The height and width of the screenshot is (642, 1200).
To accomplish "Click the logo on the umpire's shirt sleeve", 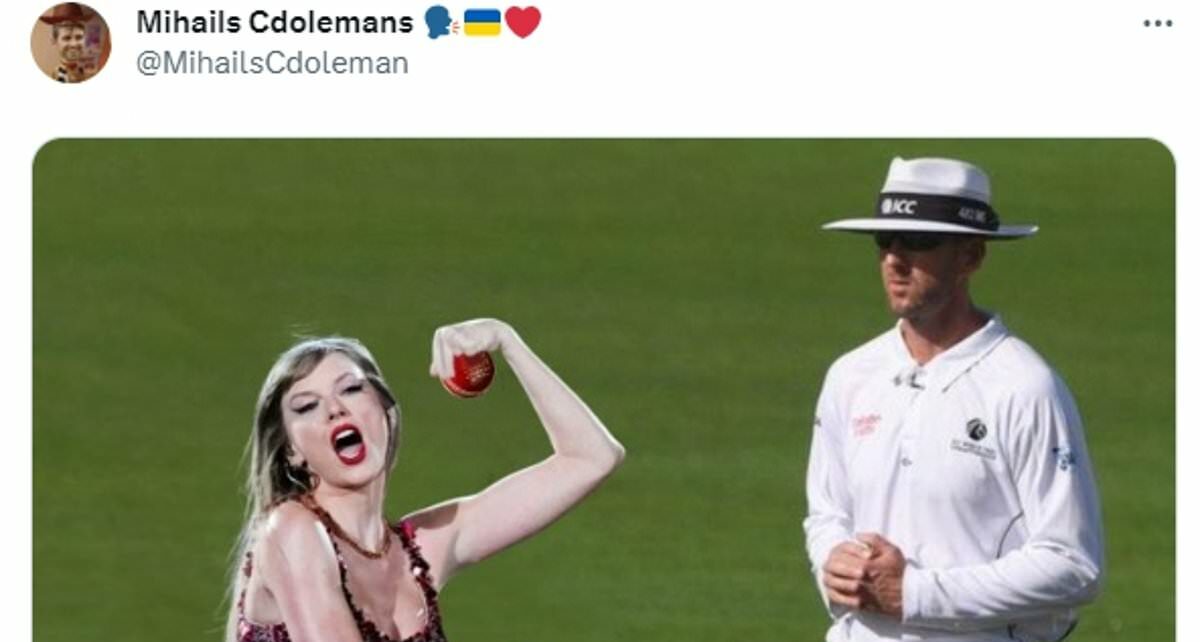I will (1063, 458).
